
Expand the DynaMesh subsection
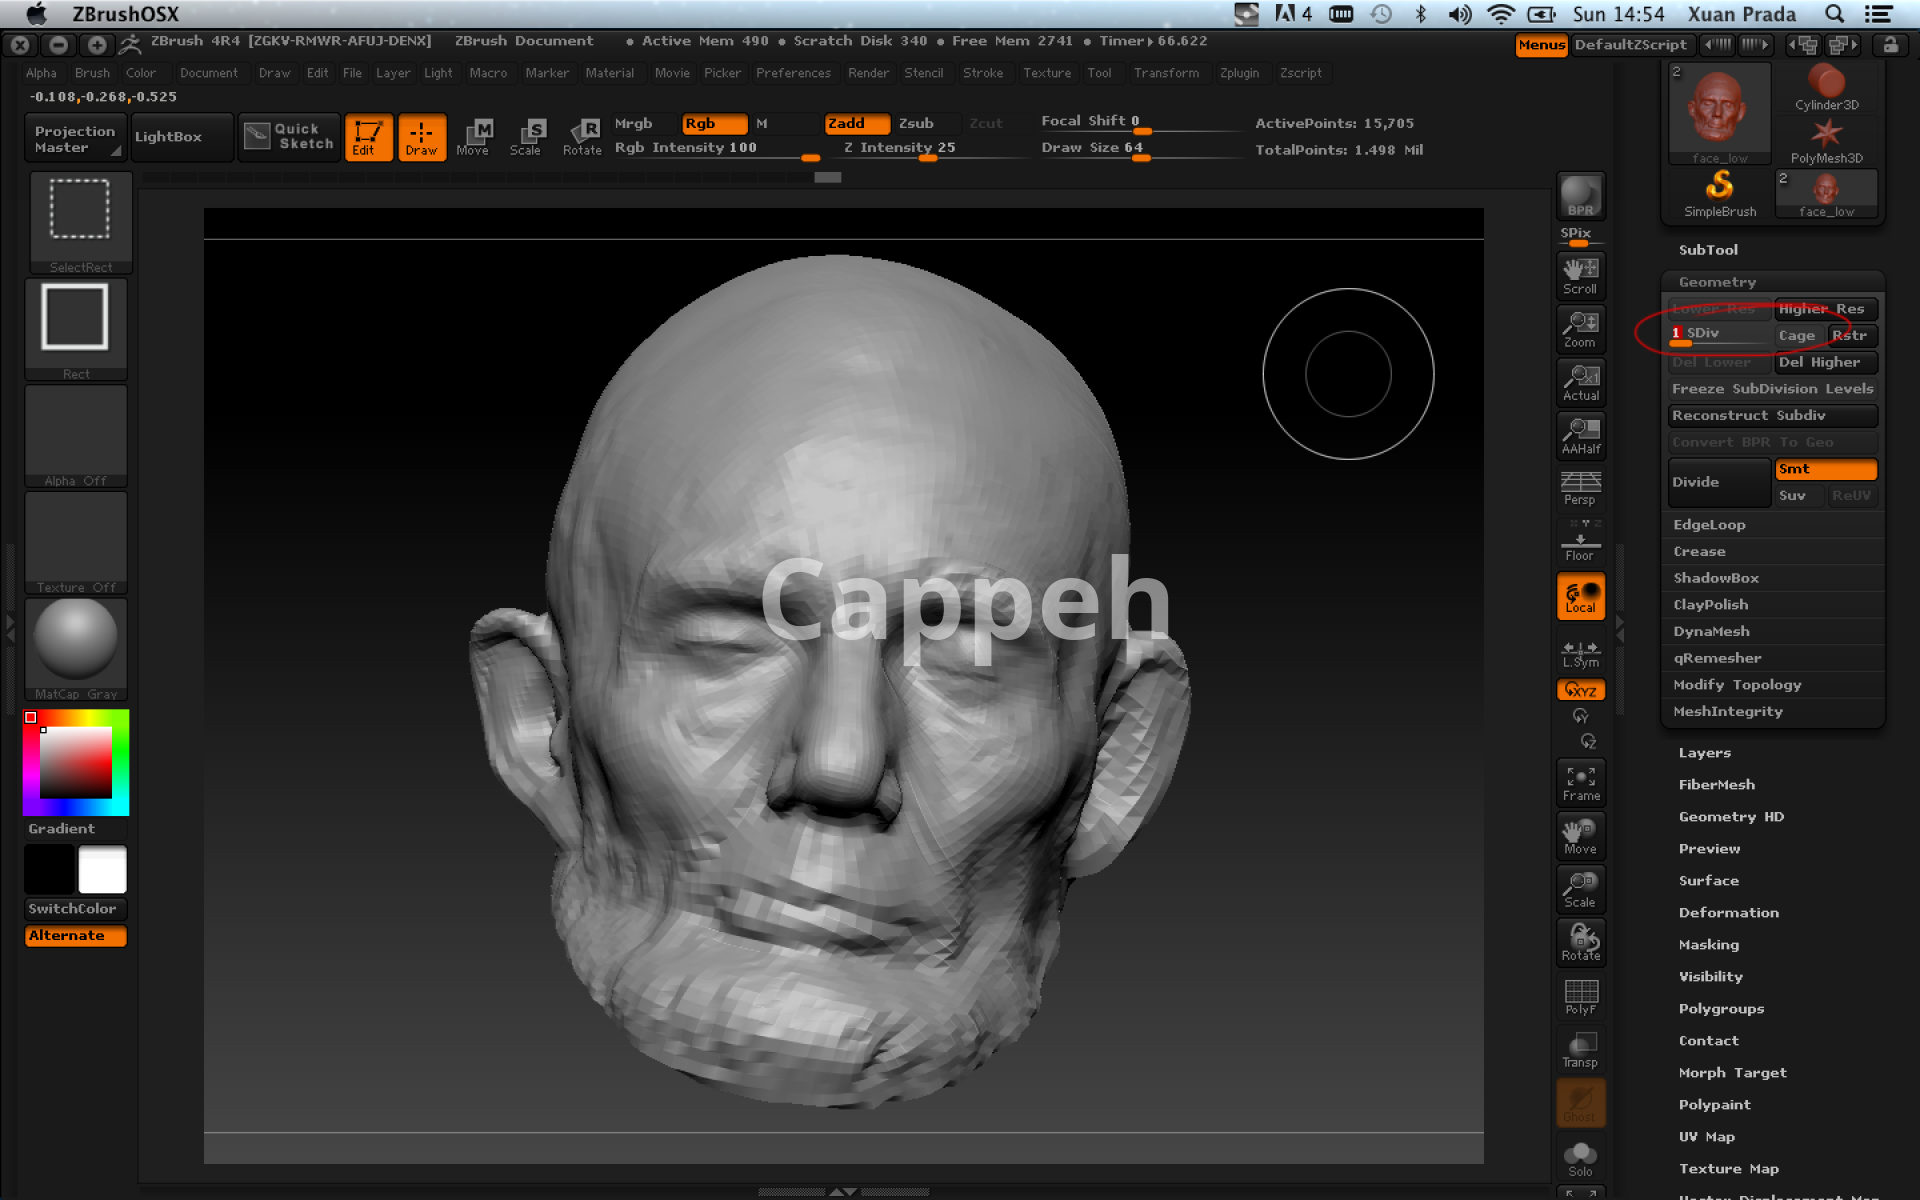(x=1711, y=631)
